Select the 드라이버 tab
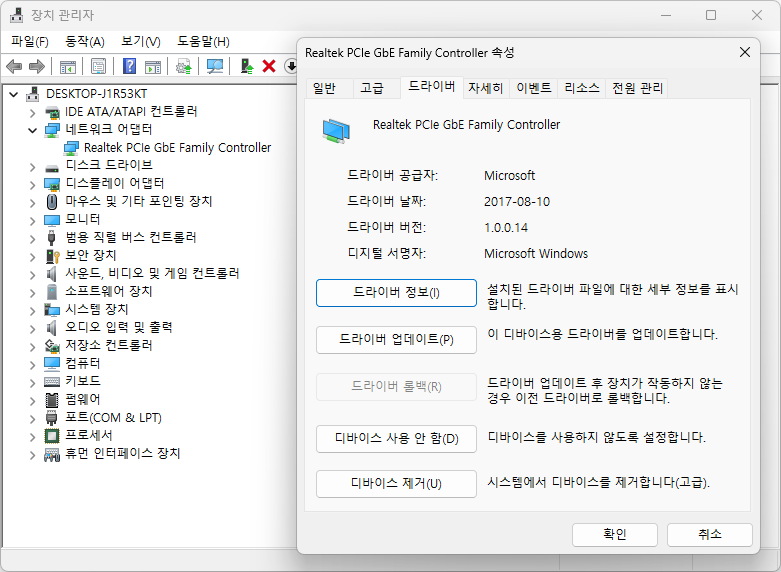This screenshot has width=781, height=572. click(x=431, y=87)
